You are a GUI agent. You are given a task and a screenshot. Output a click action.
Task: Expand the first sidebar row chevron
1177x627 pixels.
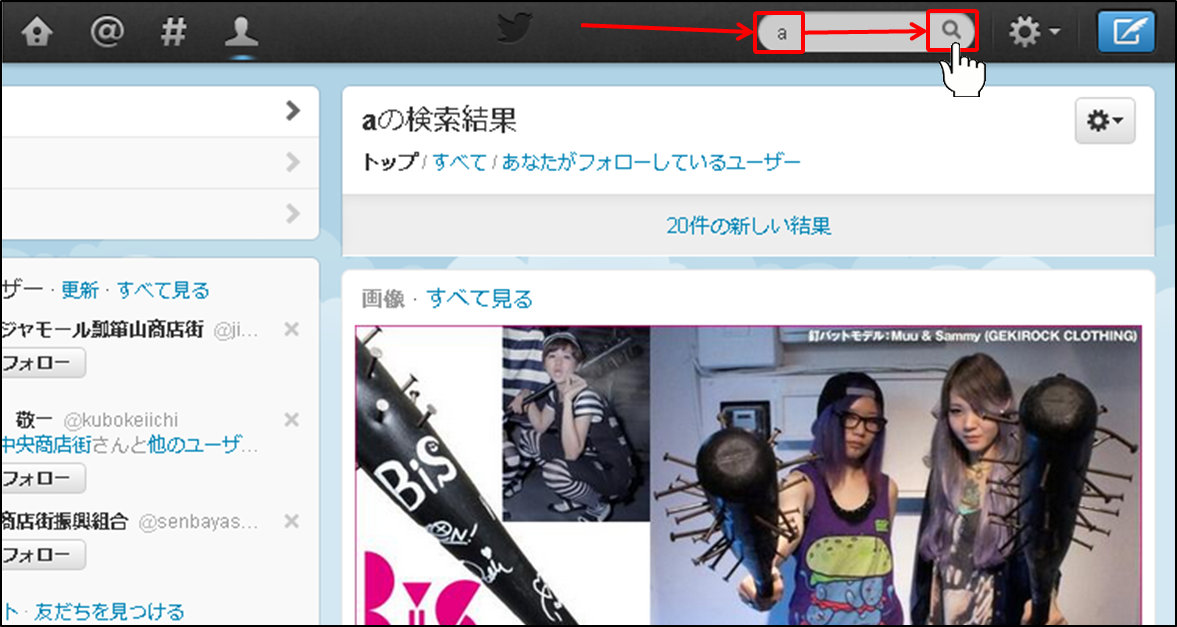292,111
